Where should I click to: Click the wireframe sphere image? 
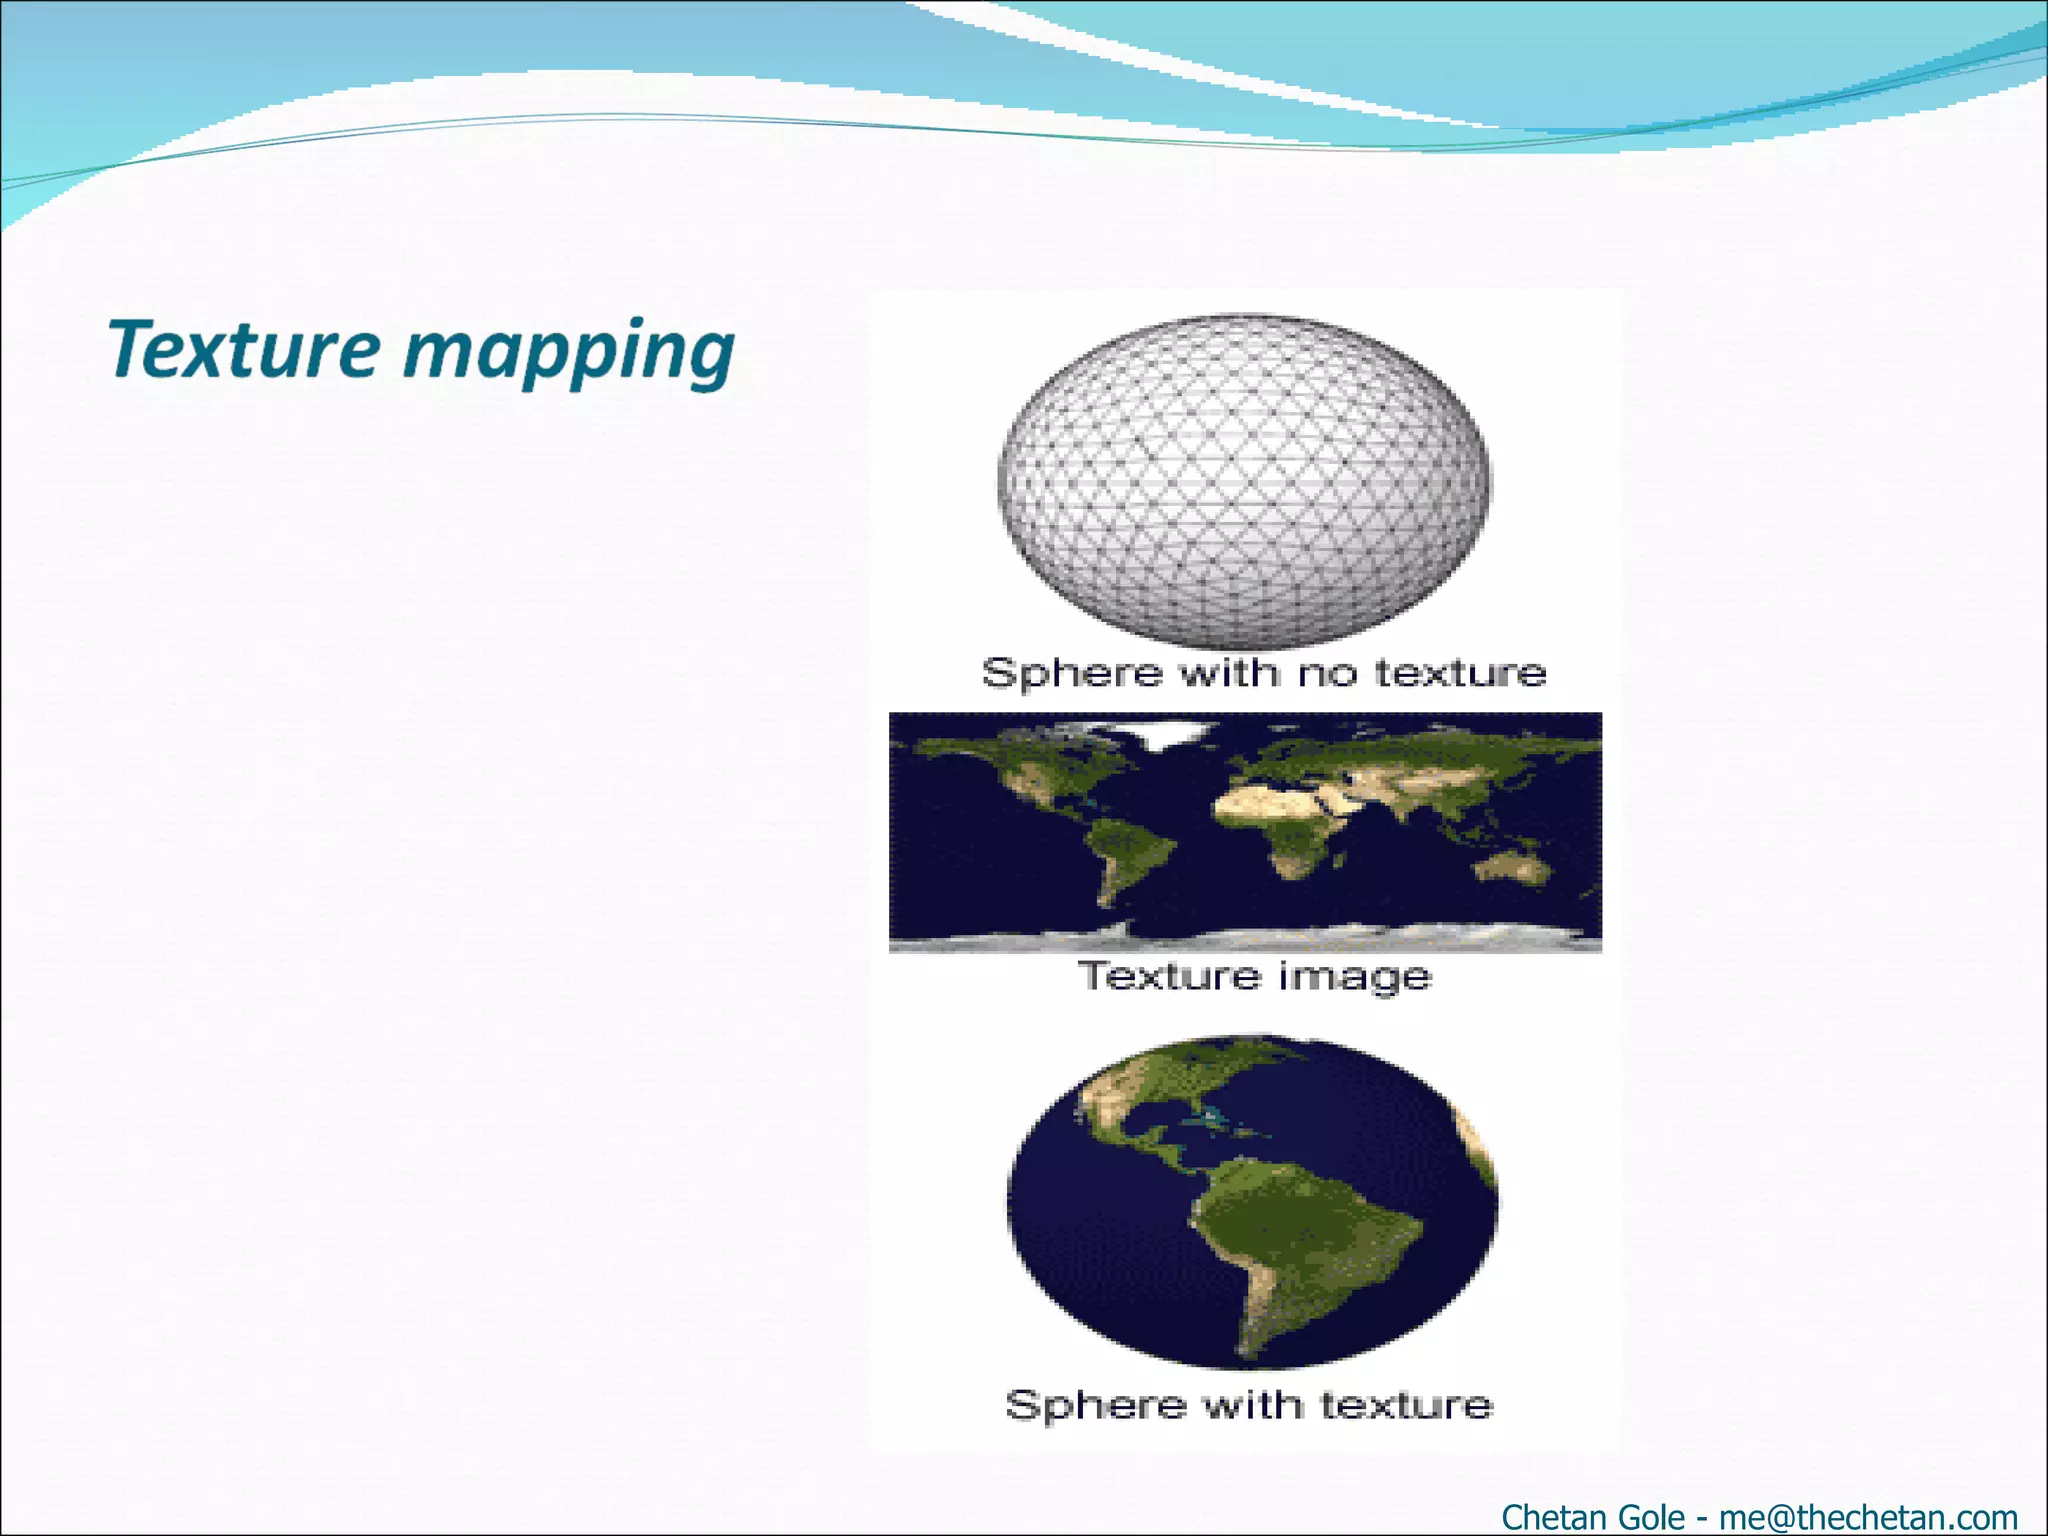pos(1244,482)
